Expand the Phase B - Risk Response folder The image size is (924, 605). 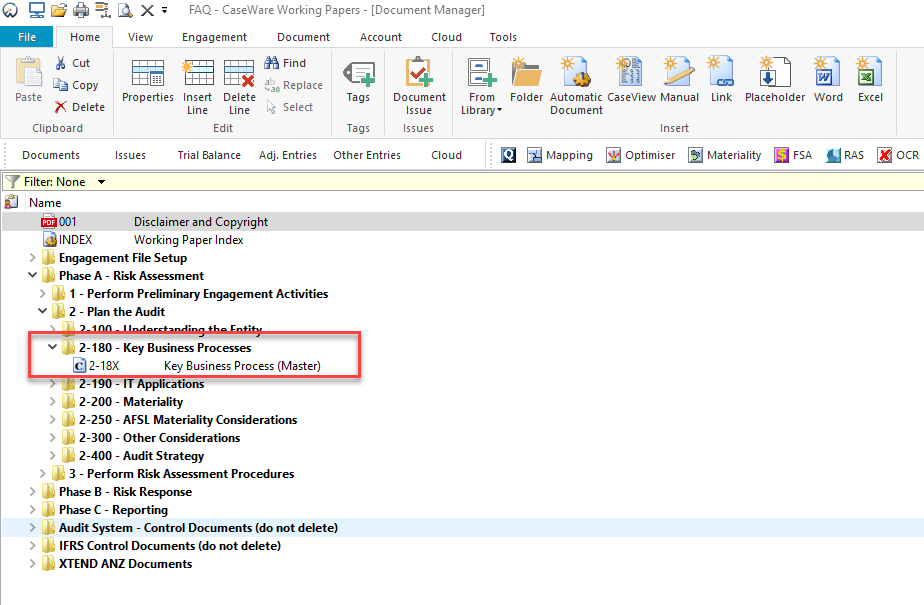[32, 491]
